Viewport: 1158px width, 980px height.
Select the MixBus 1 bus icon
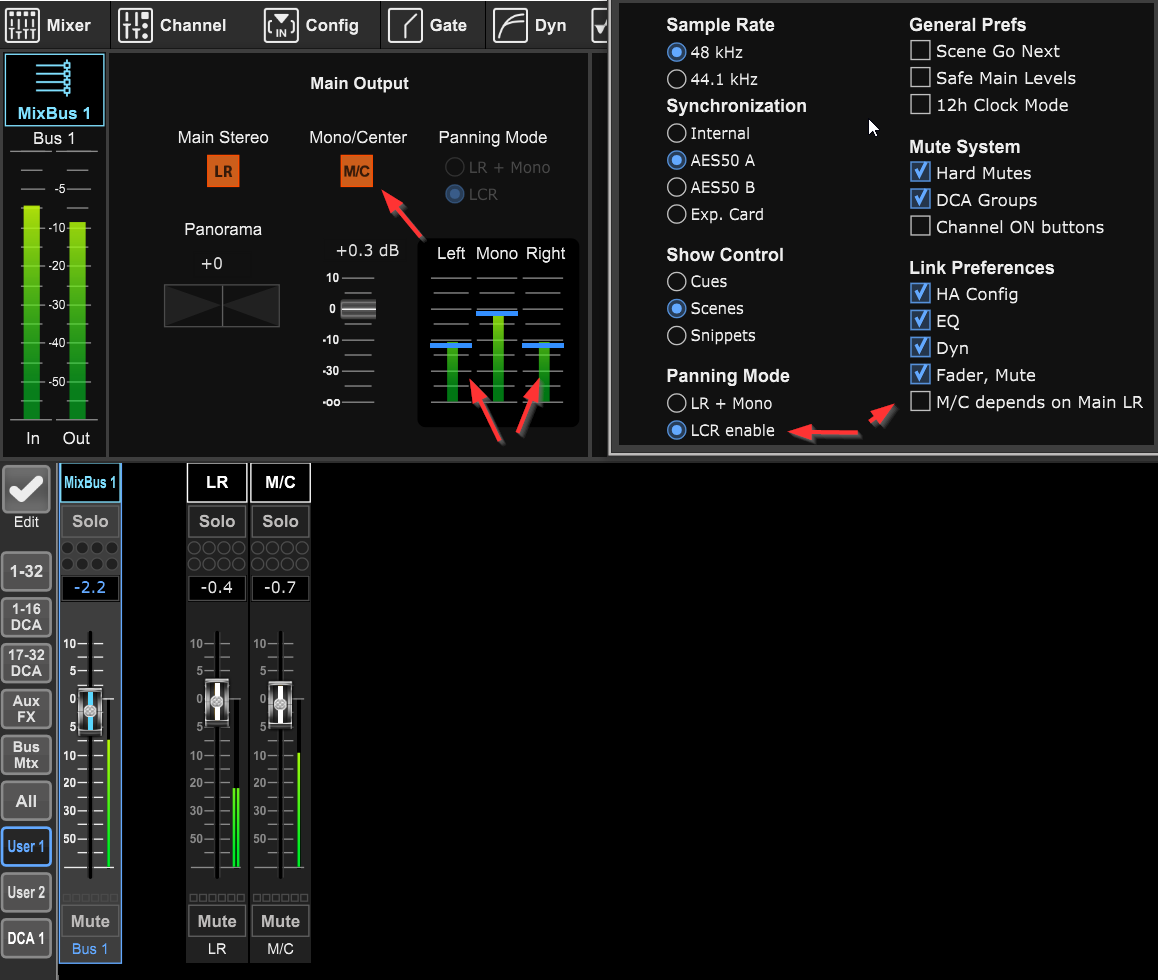54,90
